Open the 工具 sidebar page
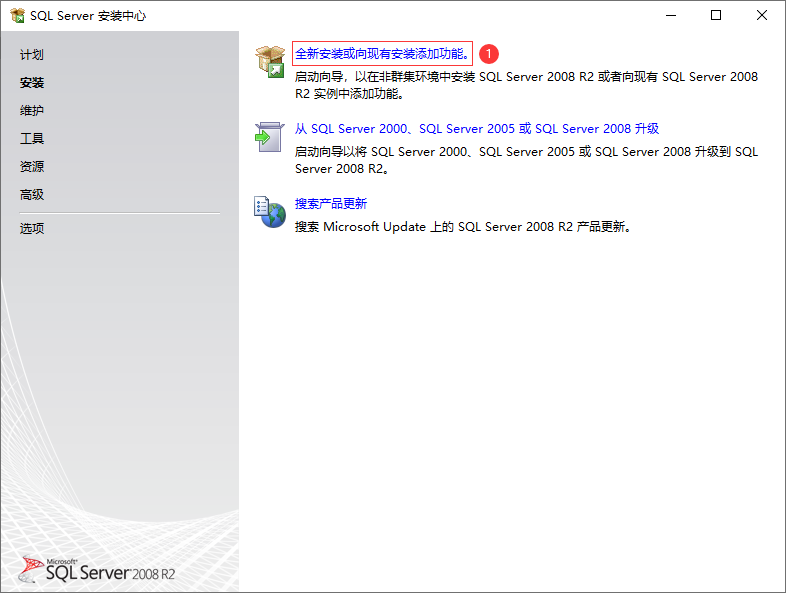Screen dimensions: 786x593 tap(32, 138)
